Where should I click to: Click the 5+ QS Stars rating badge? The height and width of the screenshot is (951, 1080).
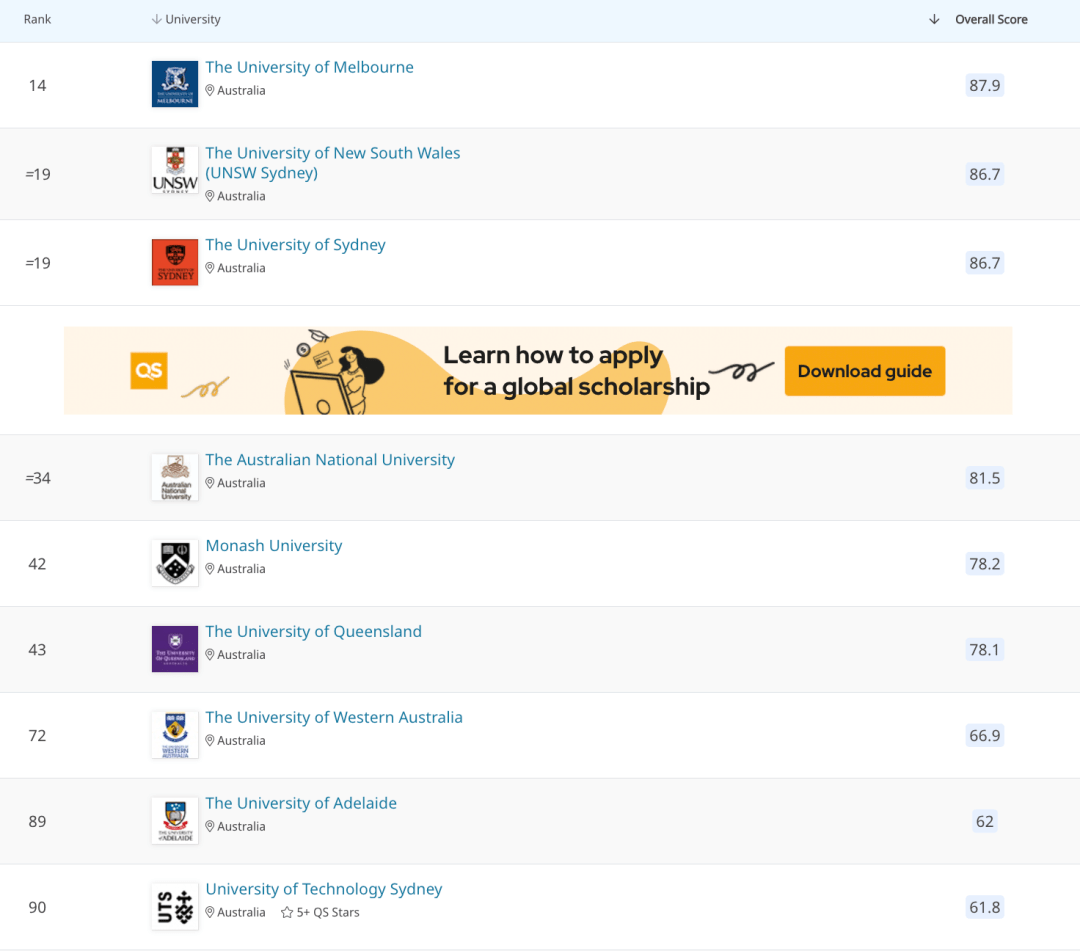[320, 913]
